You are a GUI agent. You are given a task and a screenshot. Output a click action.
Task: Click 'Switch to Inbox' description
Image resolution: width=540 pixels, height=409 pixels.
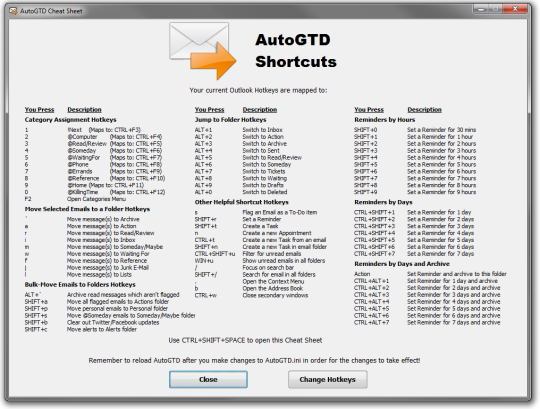pyautogui.click(x=262, y=130)
